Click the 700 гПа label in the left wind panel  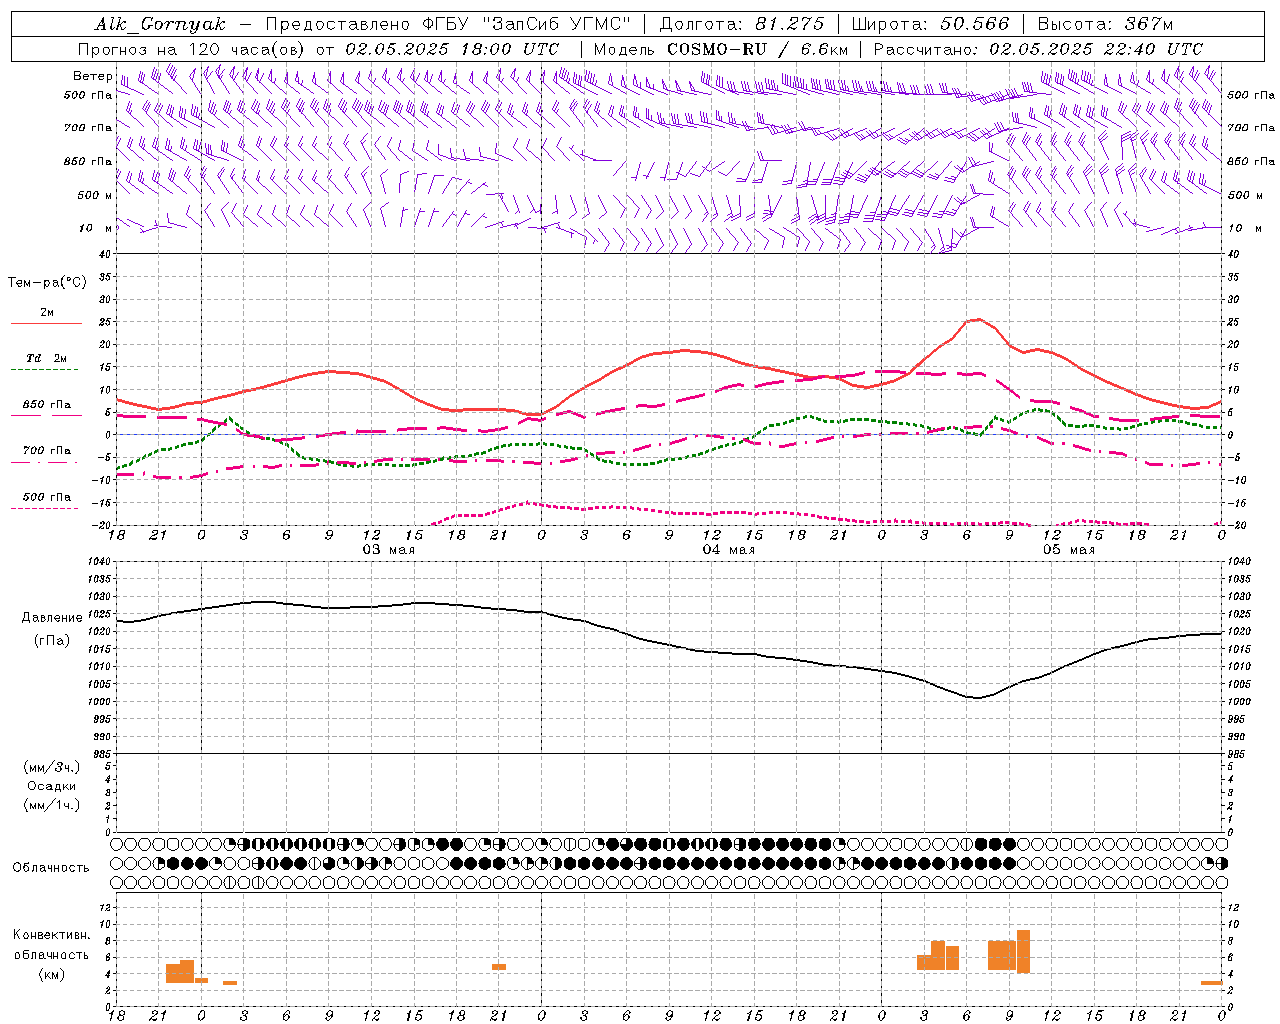[x=88, y=128]
